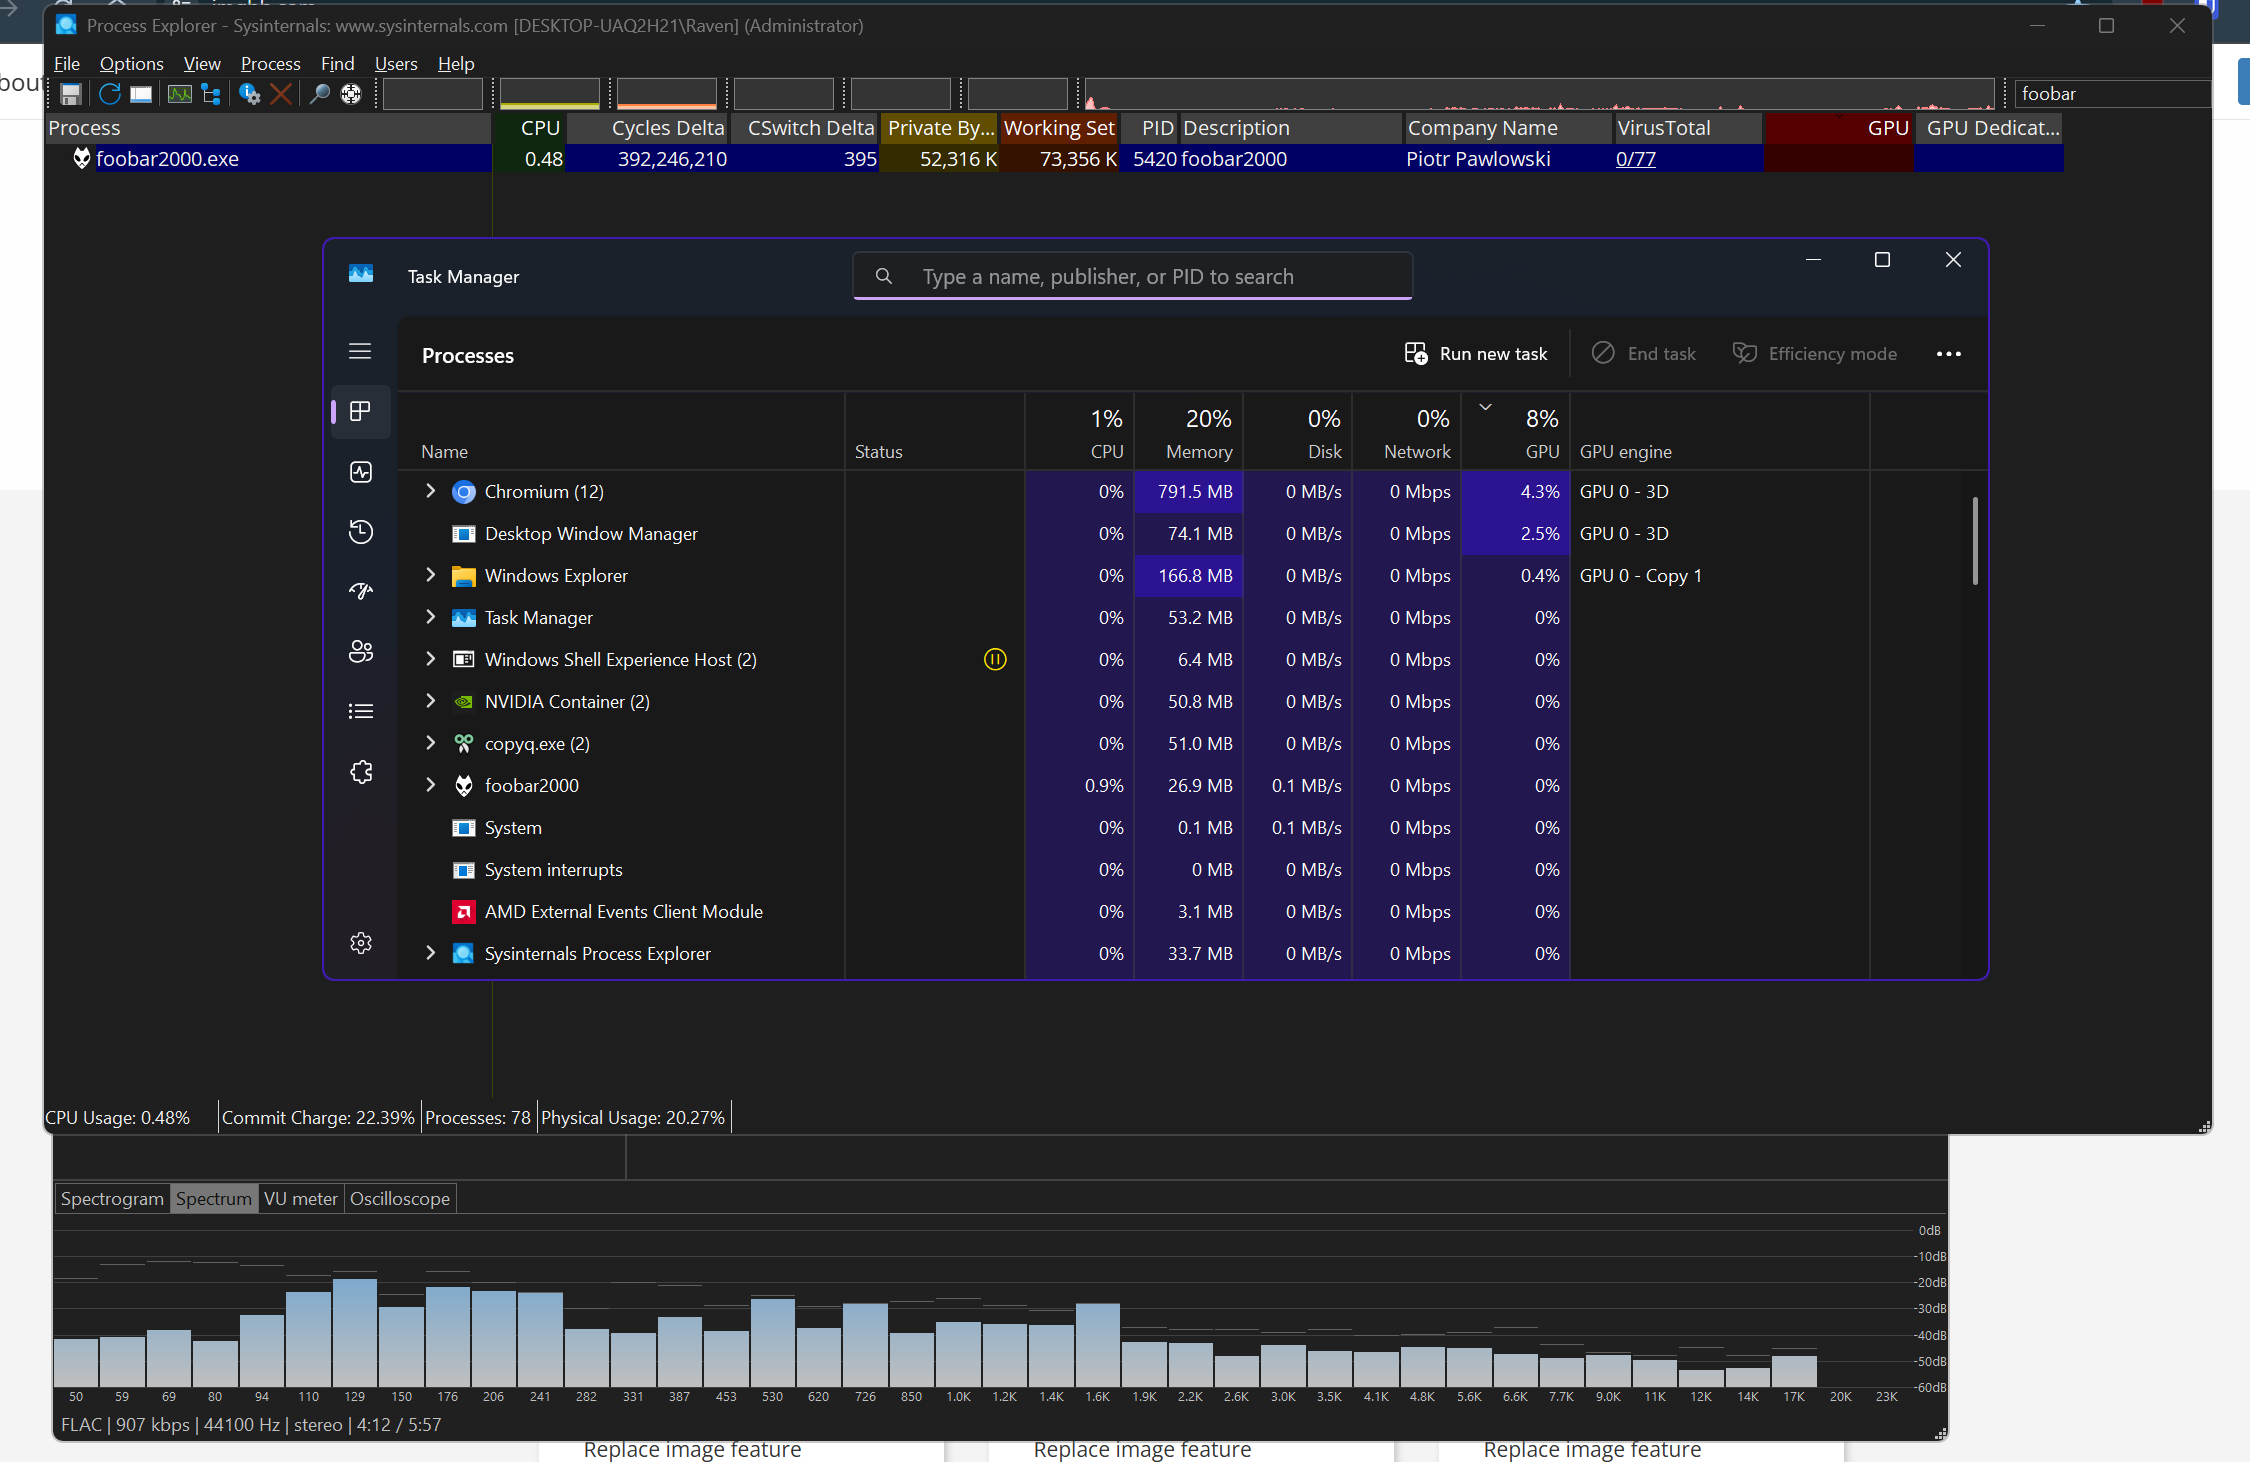
Task: Open the 0/77 VirusTotal link
Action: [x=1636, y=159]
